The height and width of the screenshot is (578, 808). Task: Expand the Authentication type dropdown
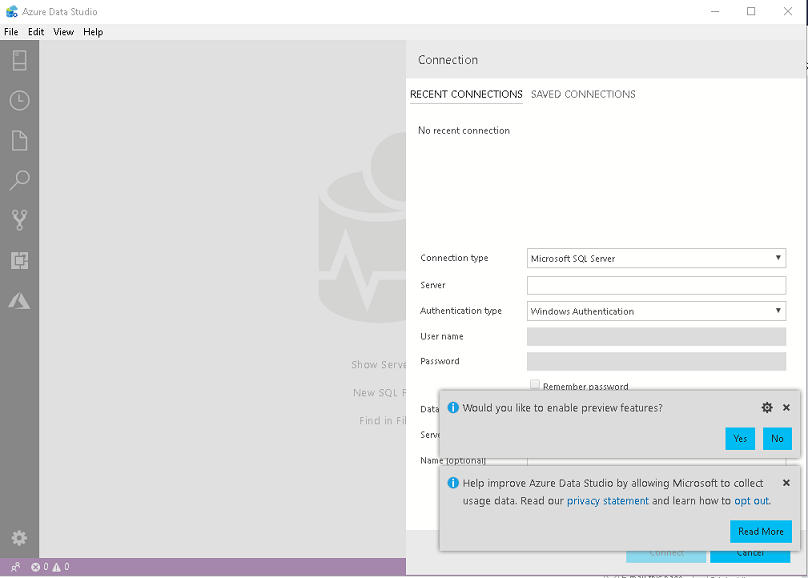(656, 311)
